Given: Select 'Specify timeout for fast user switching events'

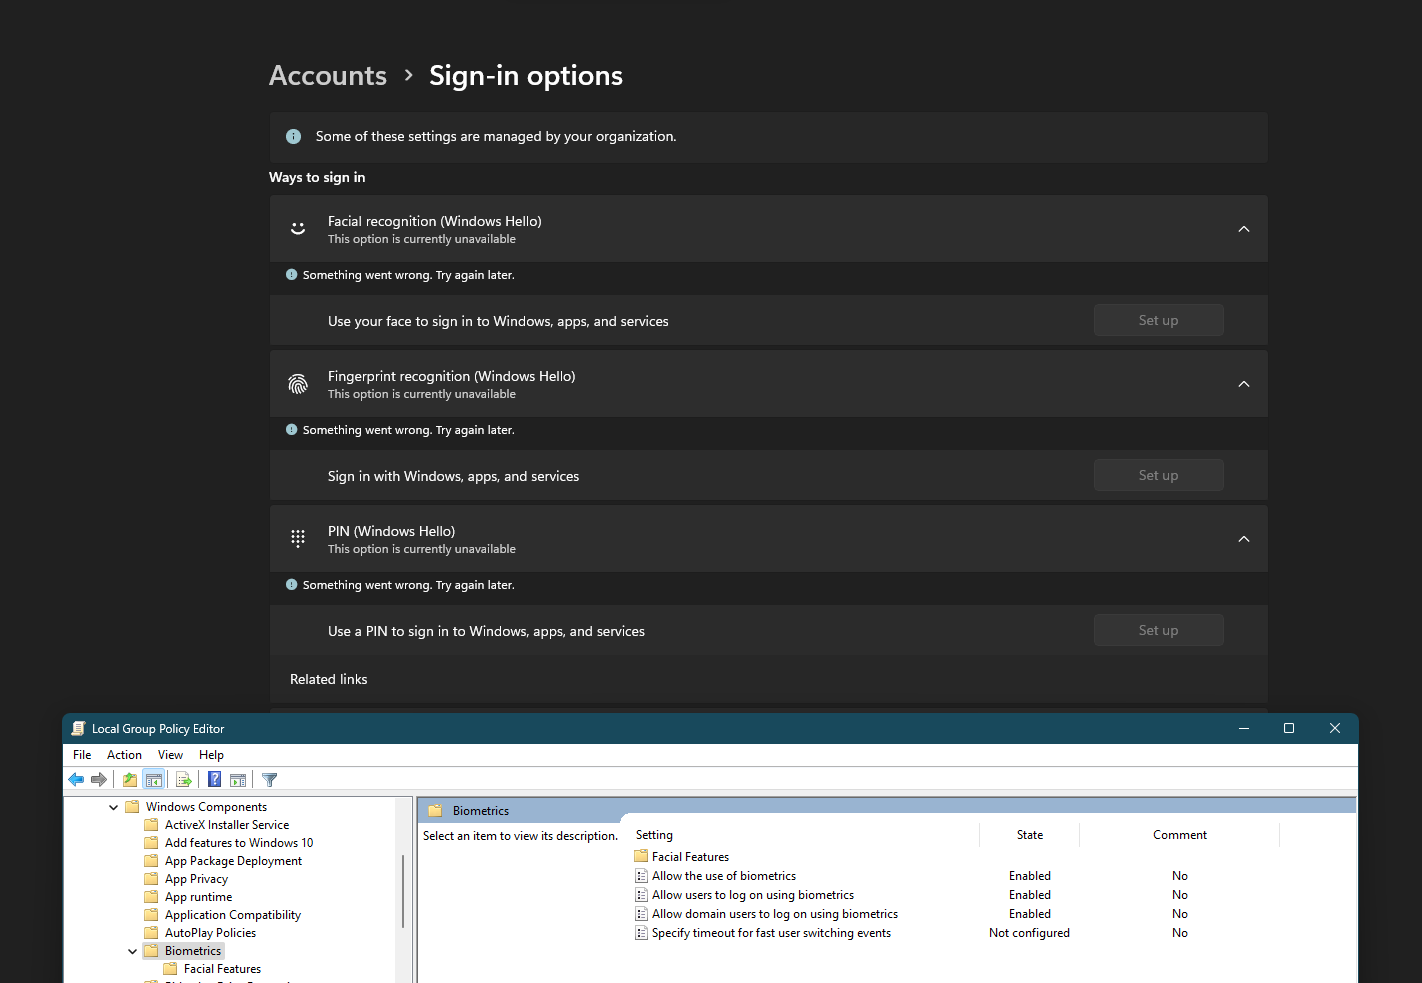Looking at the screenshot, I should coord(771,933).
